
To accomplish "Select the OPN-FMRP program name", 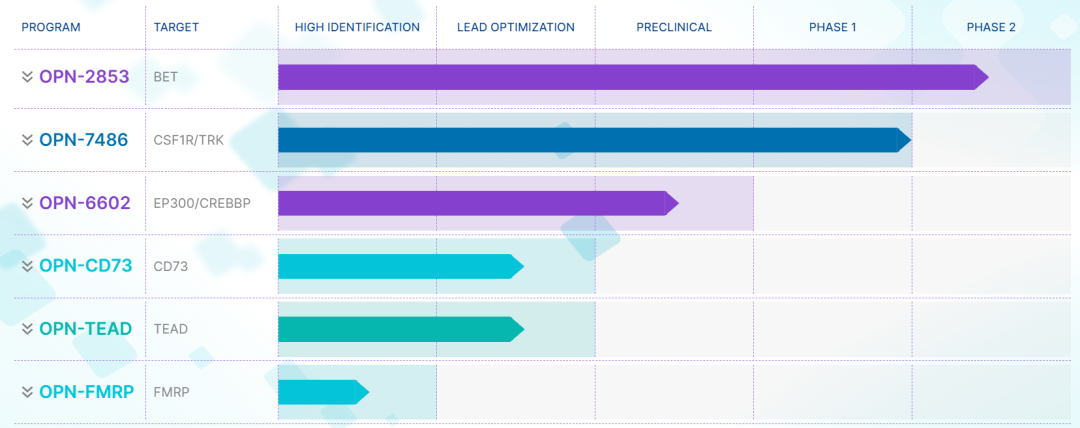I will pos(87,392).
